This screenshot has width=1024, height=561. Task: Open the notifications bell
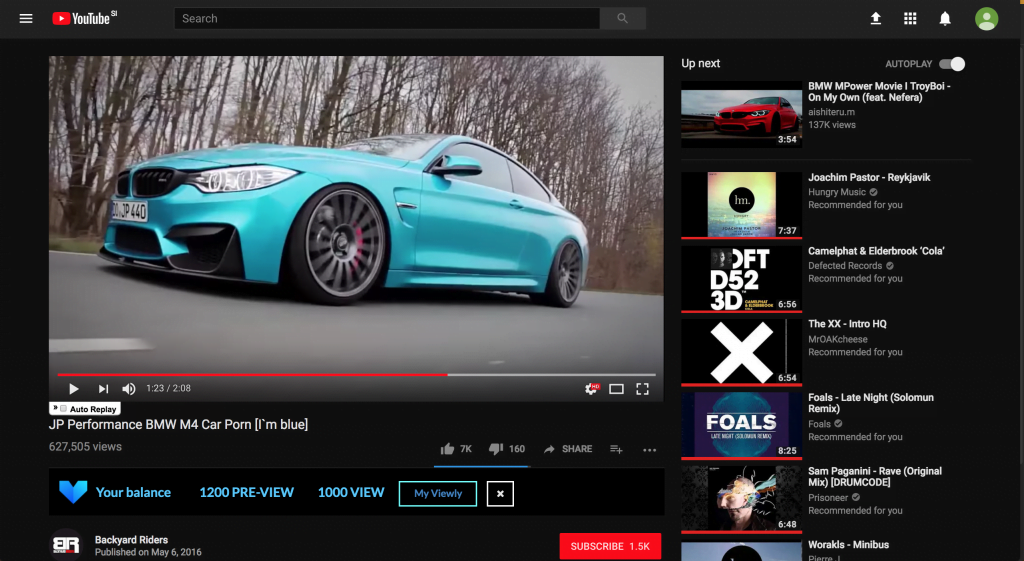(945, 19)
